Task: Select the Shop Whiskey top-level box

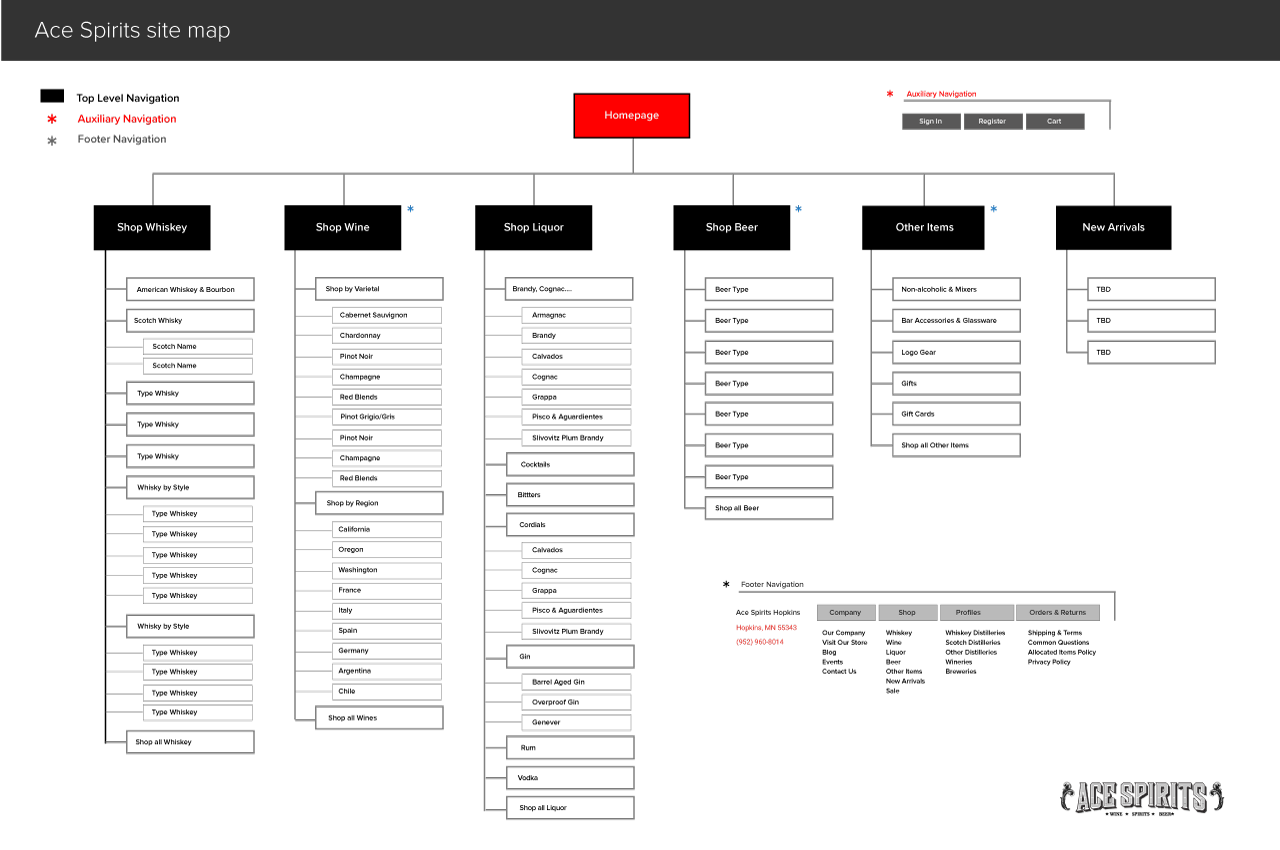Action: (x=152, y=227)
